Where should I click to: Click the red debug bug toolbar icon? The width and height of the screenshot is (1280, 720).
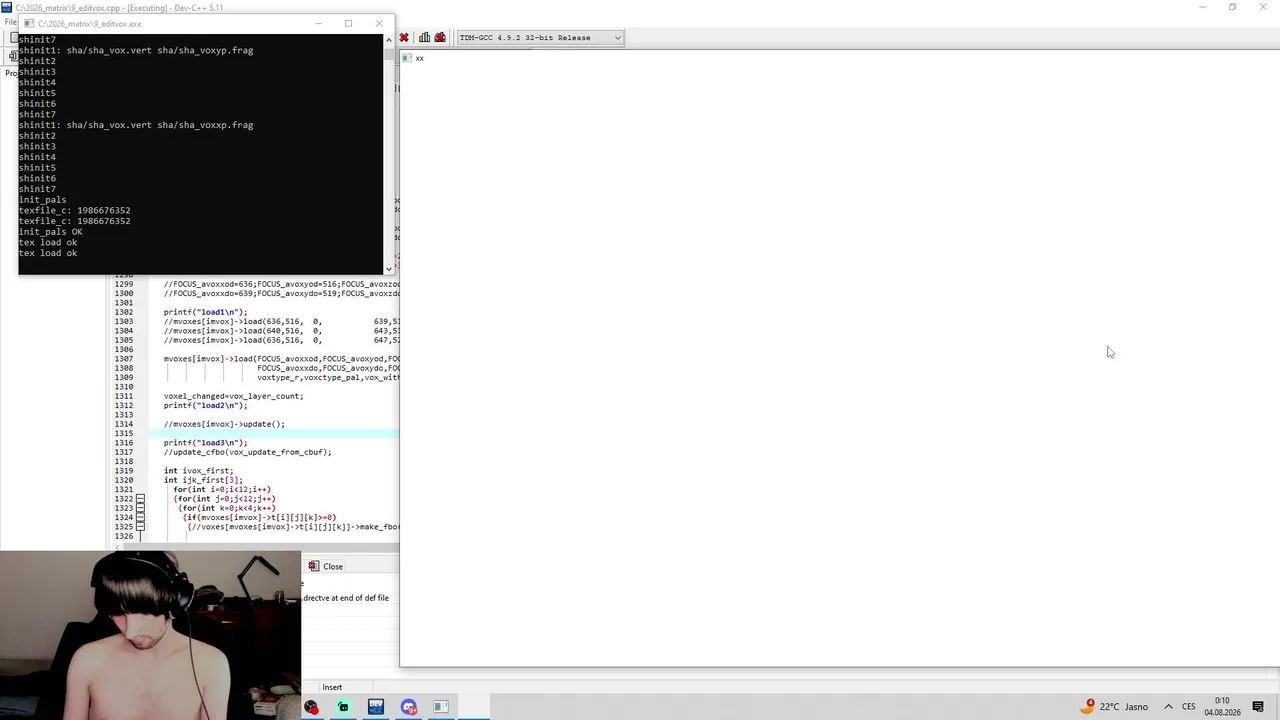[439, 38]
